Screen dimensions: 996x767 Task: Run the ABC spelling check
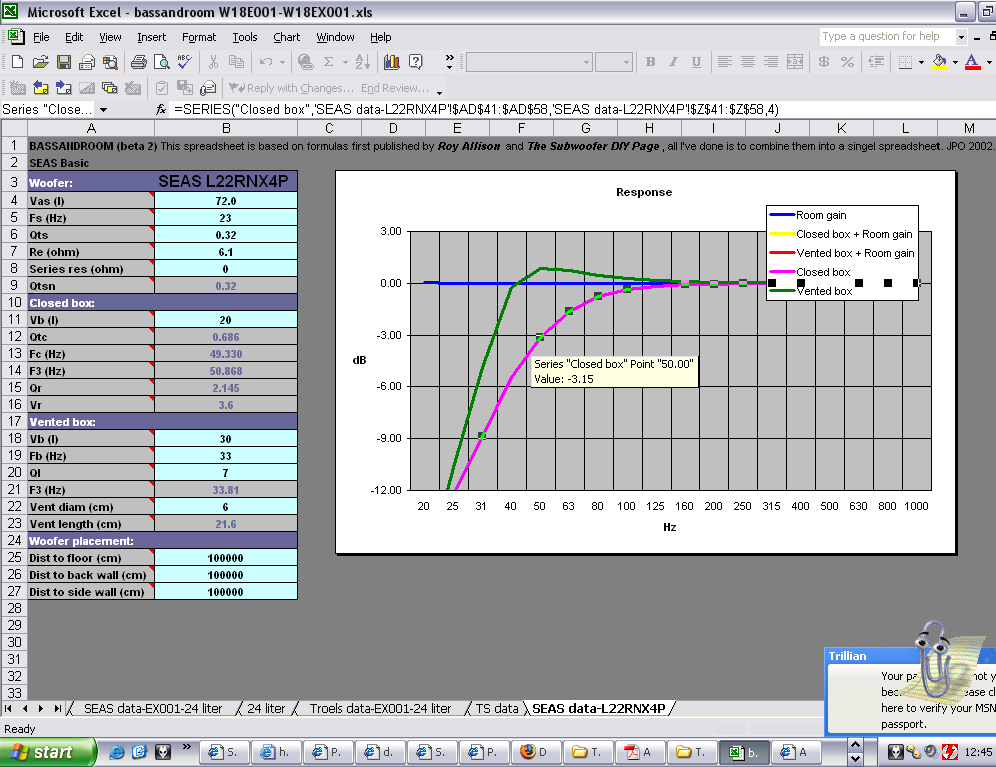(x=185, y=62)
